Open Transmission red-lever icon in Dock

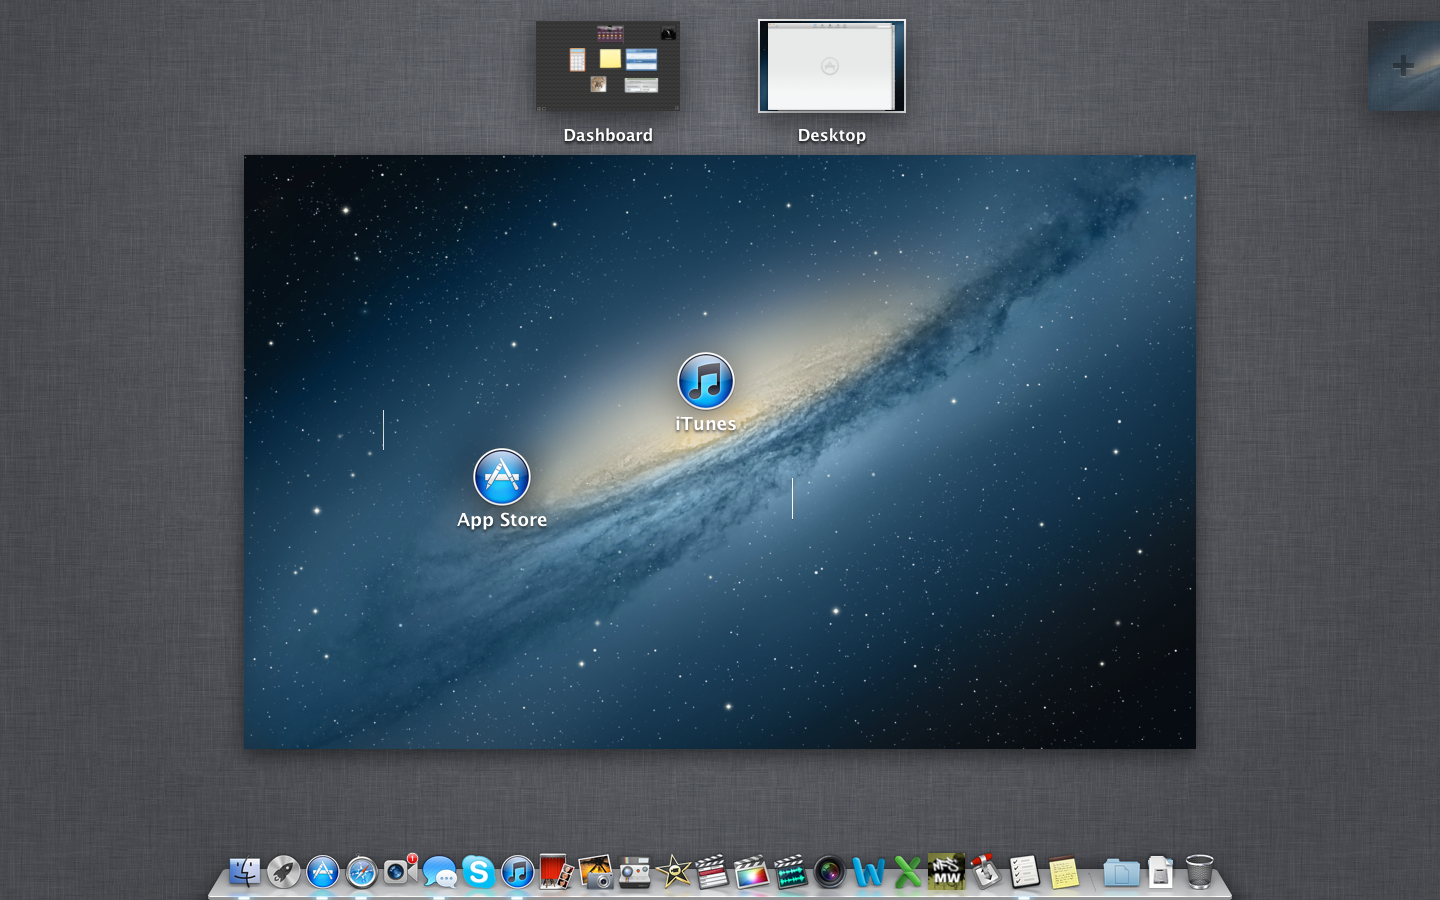pyautogui.click(x=985, y=872)
